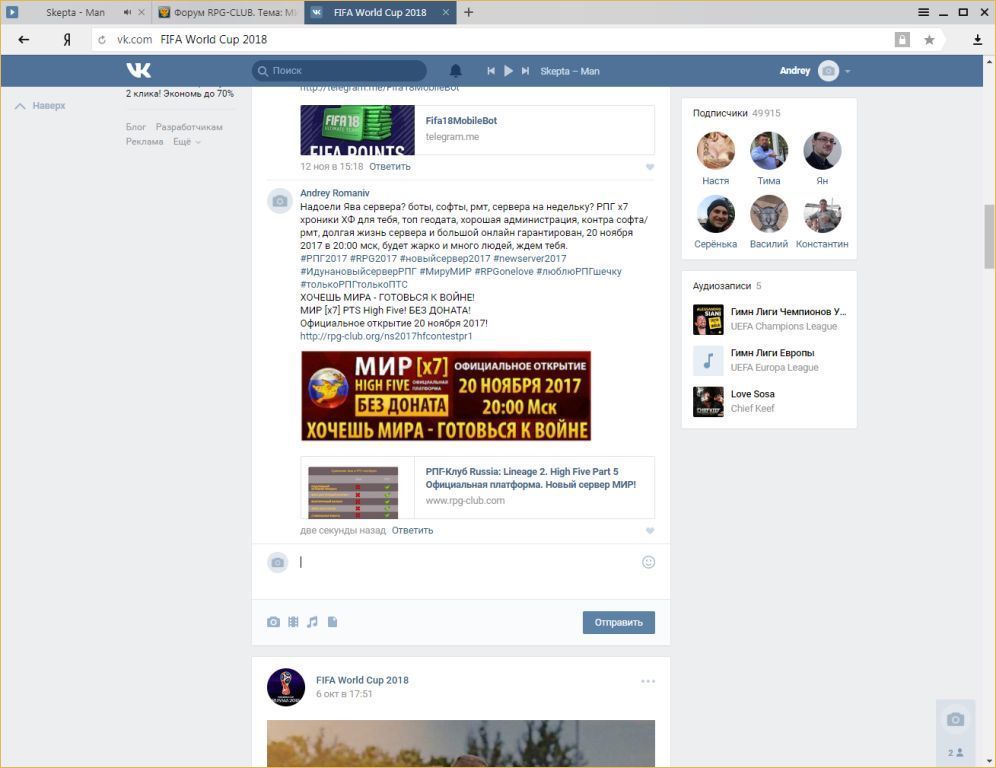996x768 pixels.
Task: Reload the vk.com page
Action: (x=102, y=39)
